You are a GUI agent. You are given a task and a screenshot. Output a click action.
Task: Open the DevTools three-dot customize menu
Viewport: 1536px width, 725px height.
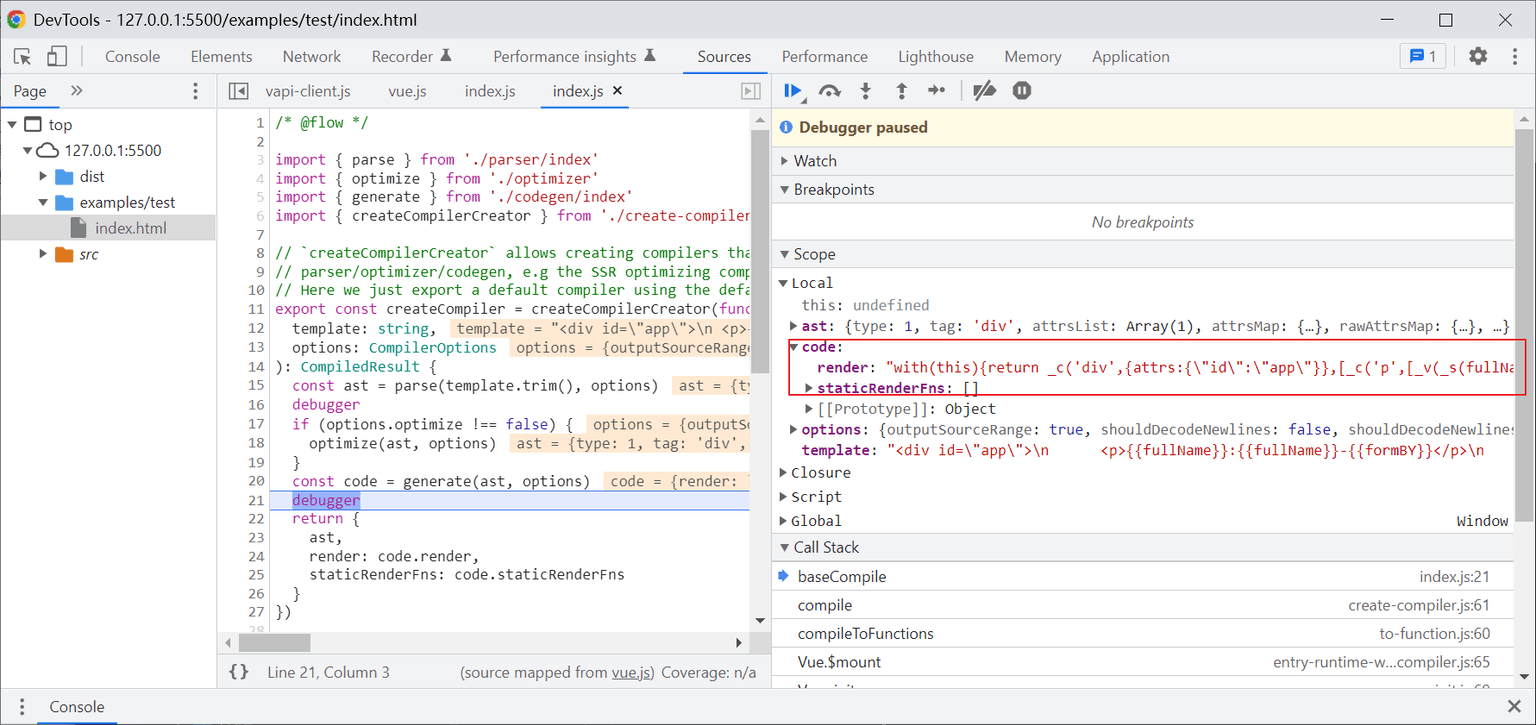[1513, 56]
